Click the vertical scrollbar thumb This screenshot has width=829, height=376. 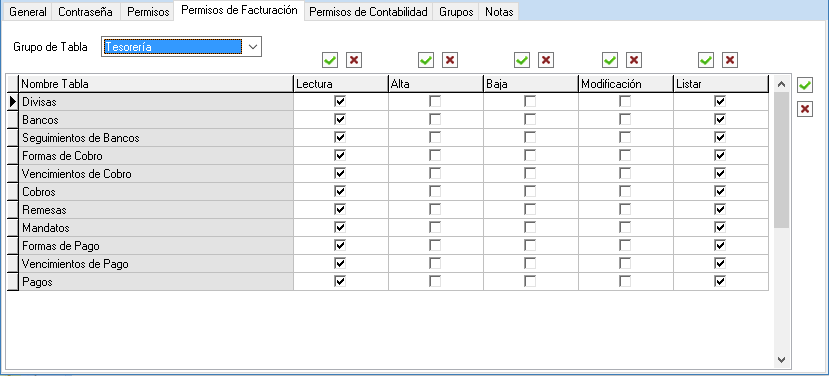(x=782, y=160)
